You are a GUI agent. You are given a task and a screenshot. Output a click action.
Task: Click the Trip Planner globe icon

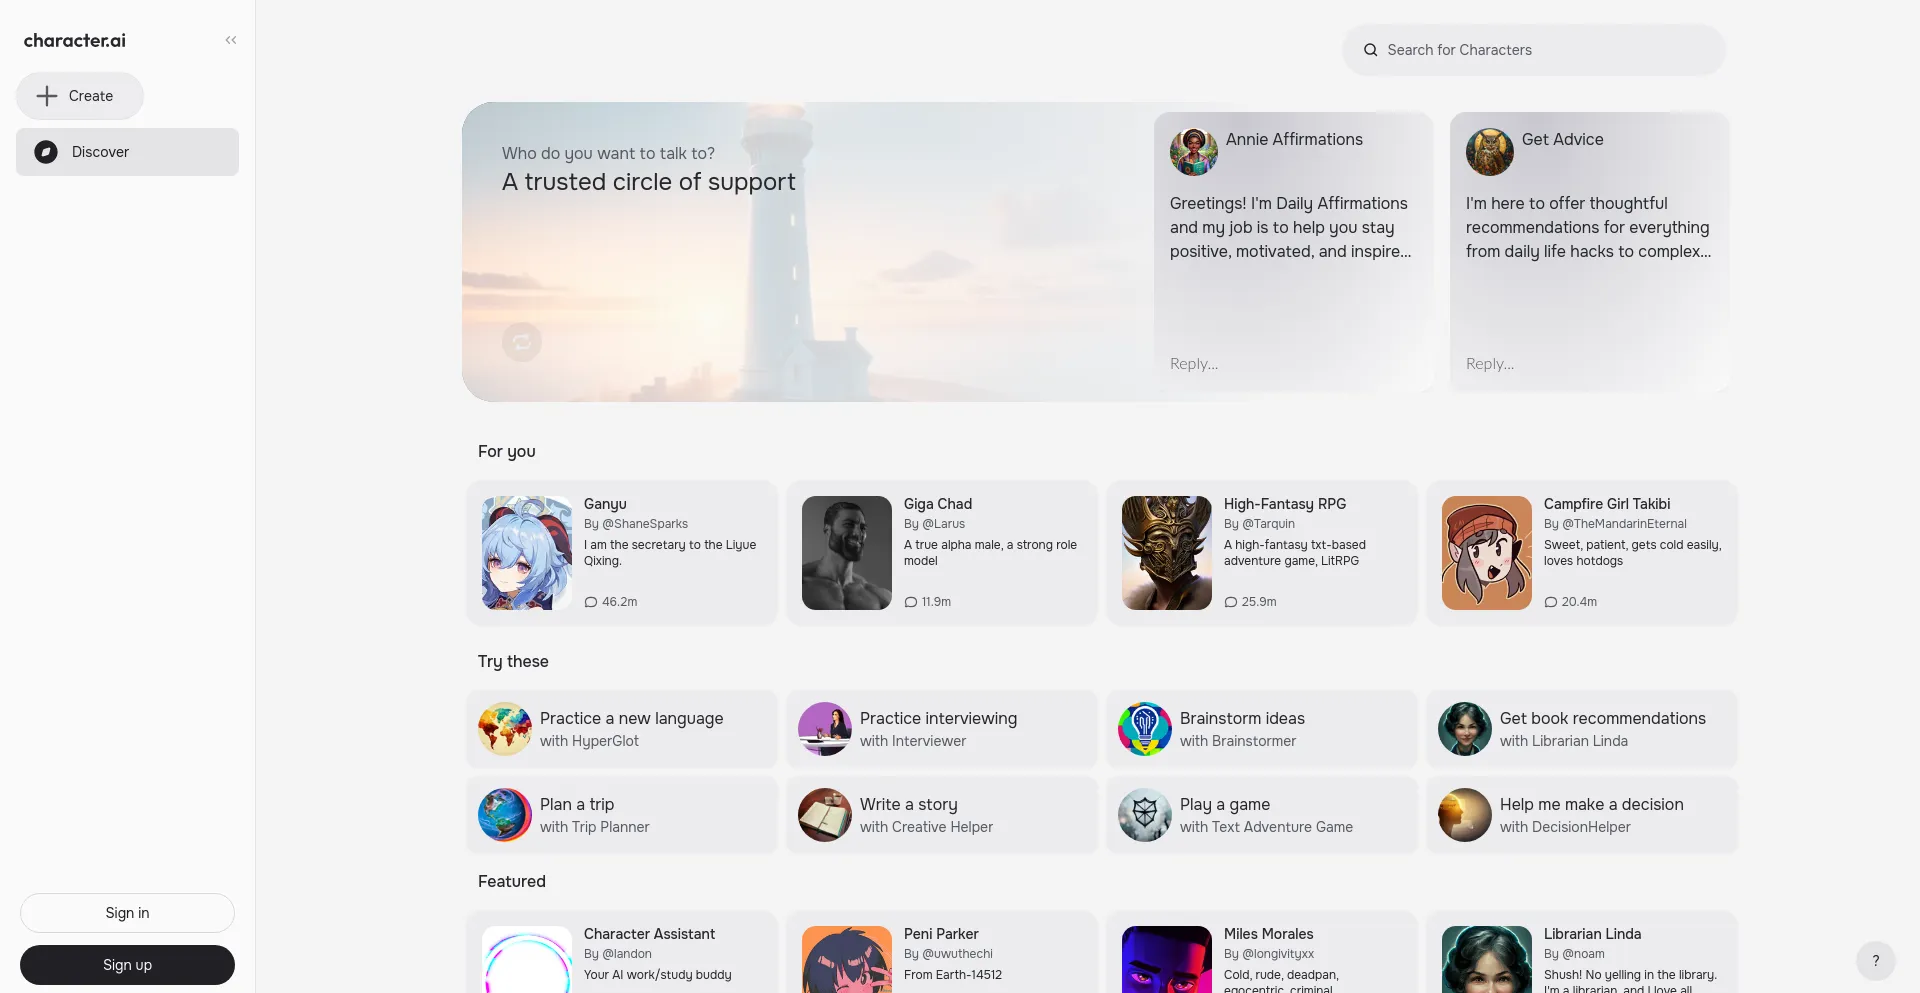click(504, 815)
